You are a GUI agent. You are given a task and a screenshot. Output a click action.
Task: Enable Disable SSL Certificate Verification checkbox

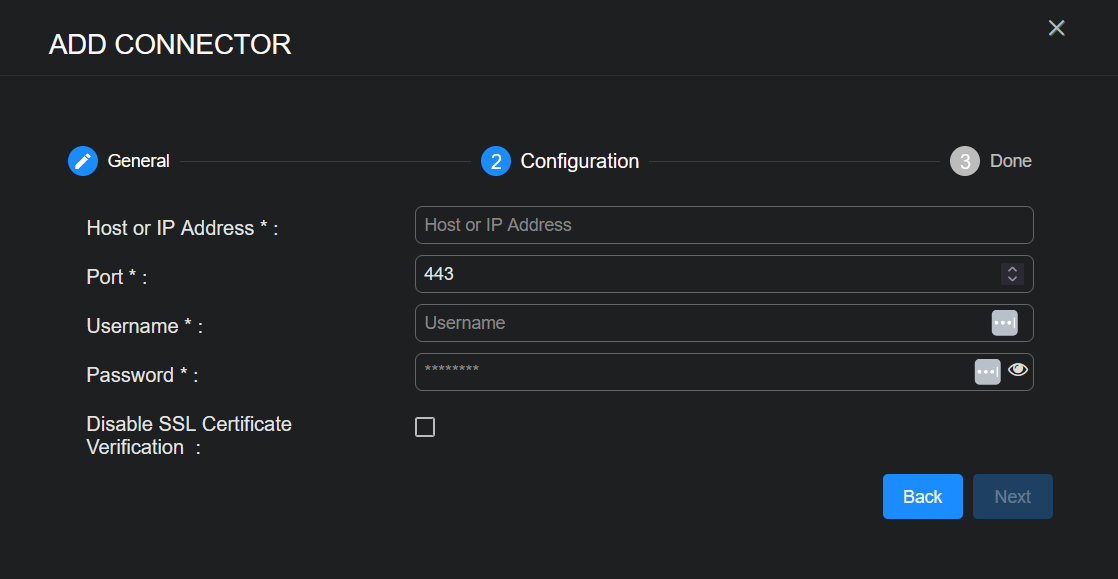point(425,428)
